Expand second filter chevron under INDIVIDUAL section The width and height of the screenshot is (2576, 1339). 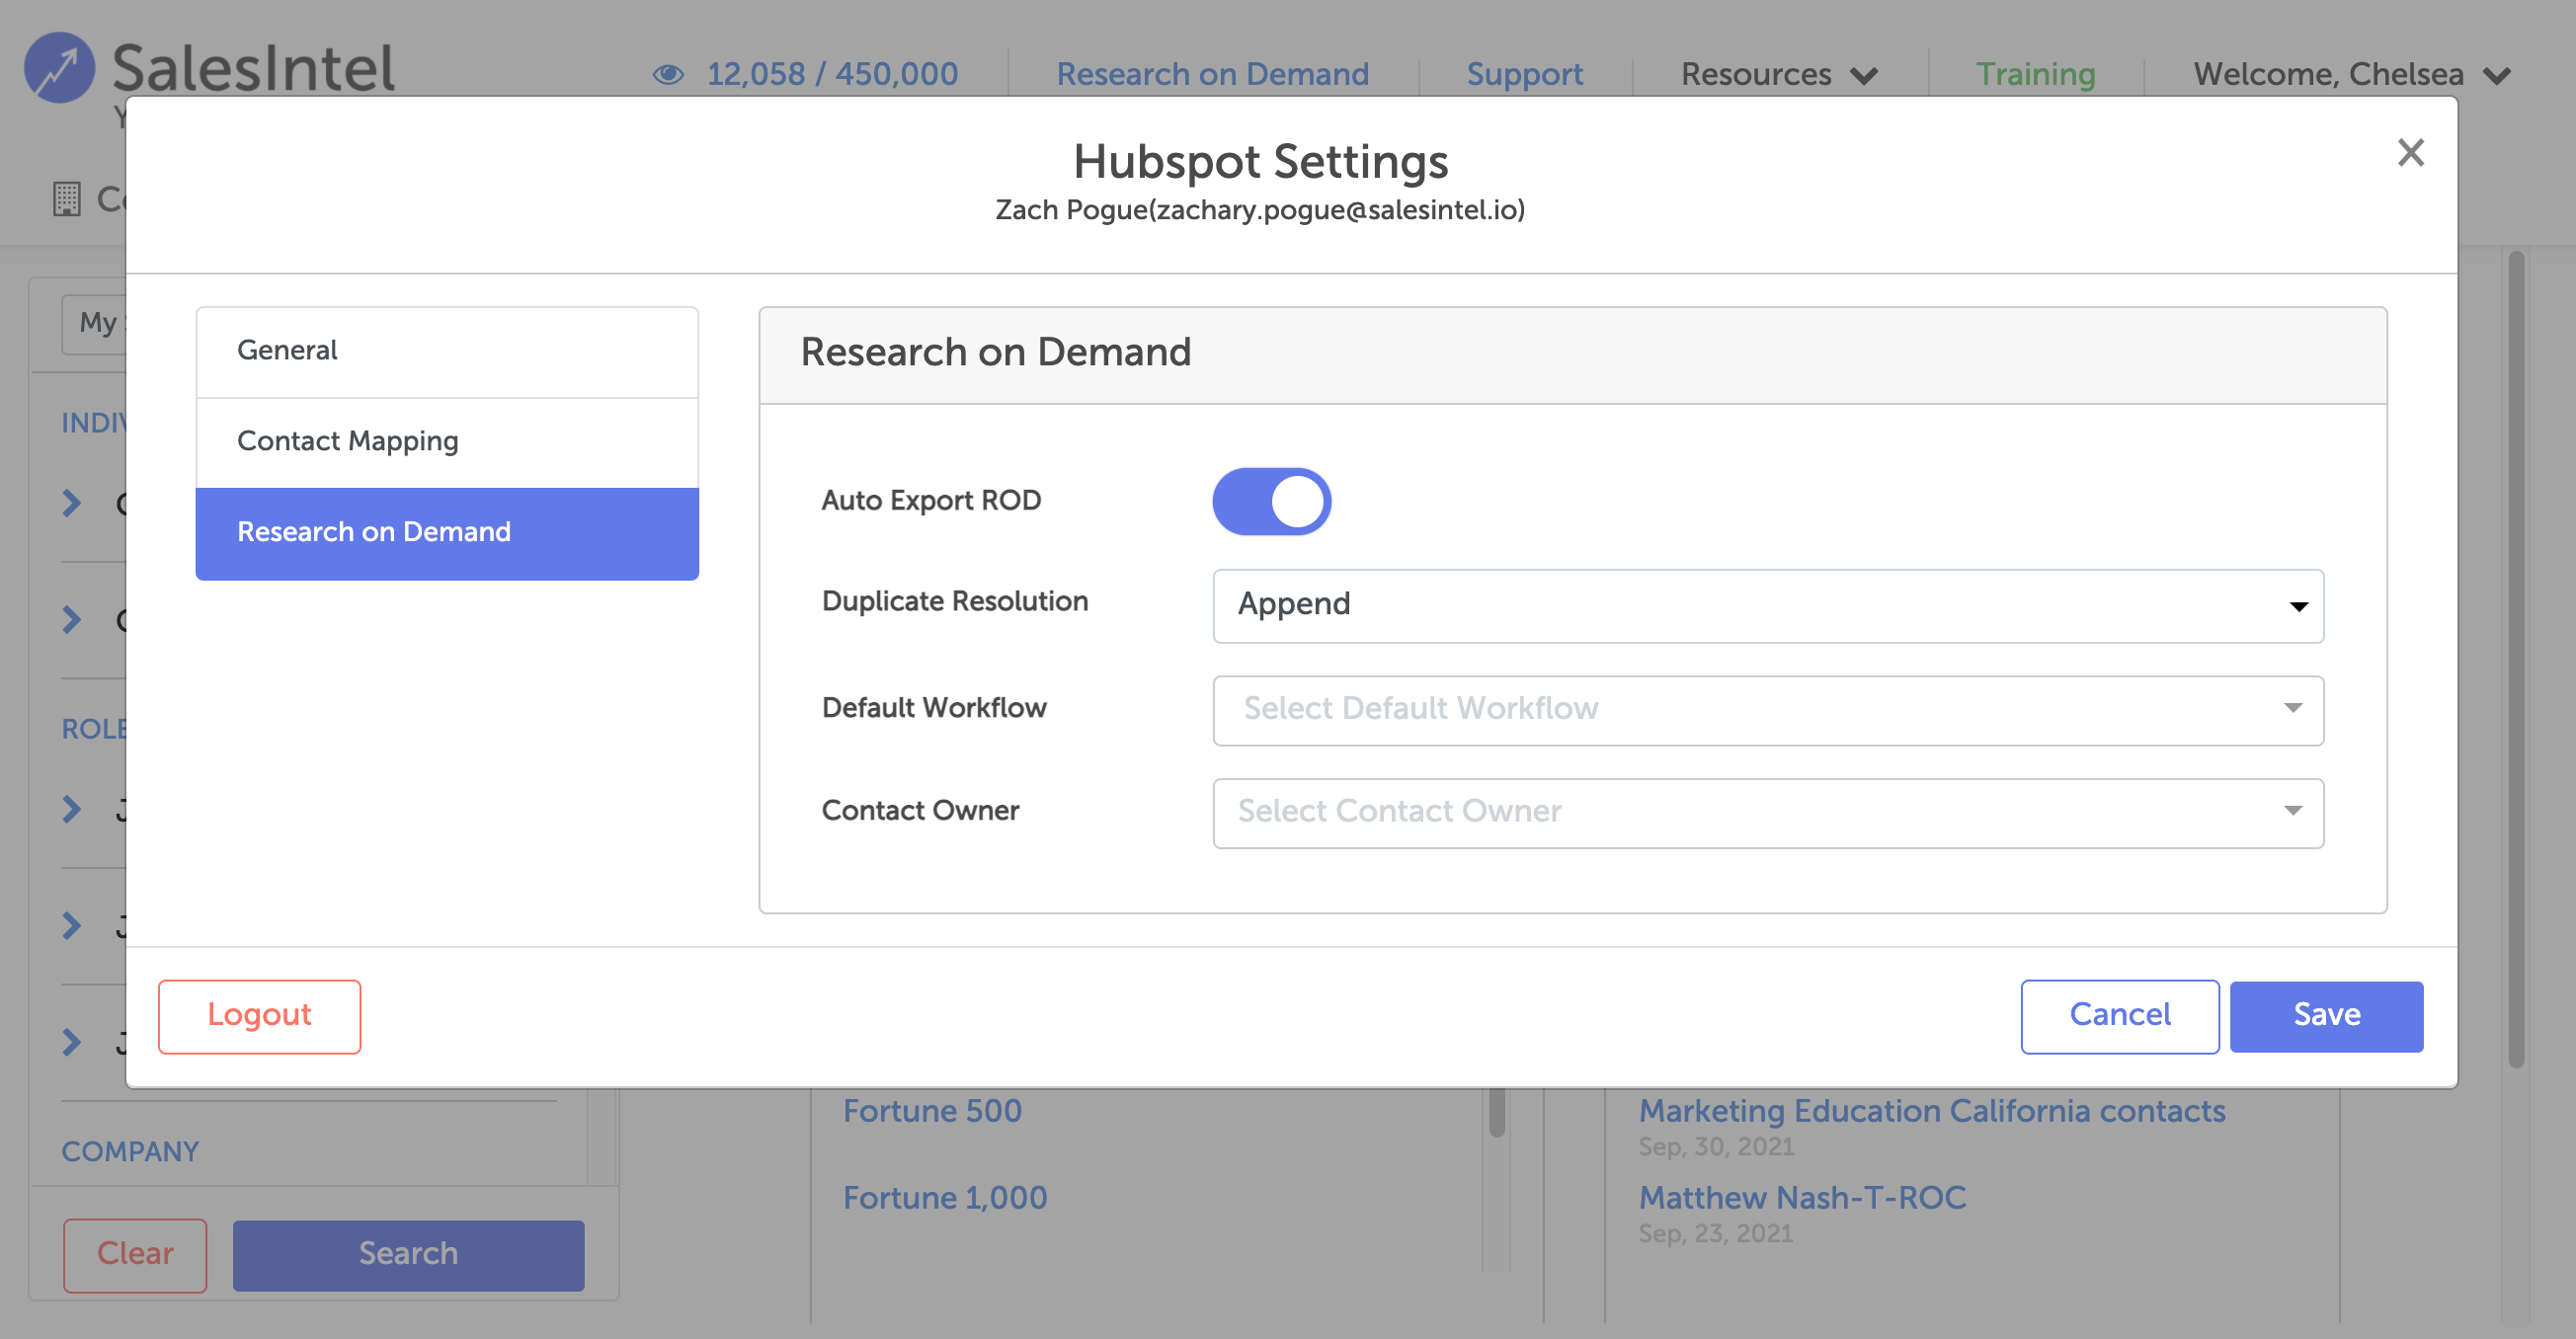pyautogui.click(x=71, y=619)
